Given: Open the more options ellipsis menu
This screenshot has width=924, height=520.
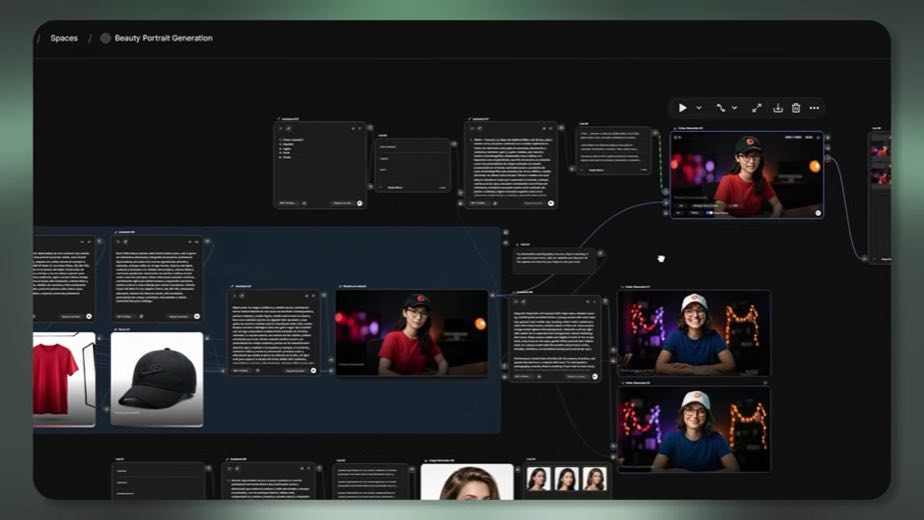Looking at the screenshot, I should pos(814,108).
